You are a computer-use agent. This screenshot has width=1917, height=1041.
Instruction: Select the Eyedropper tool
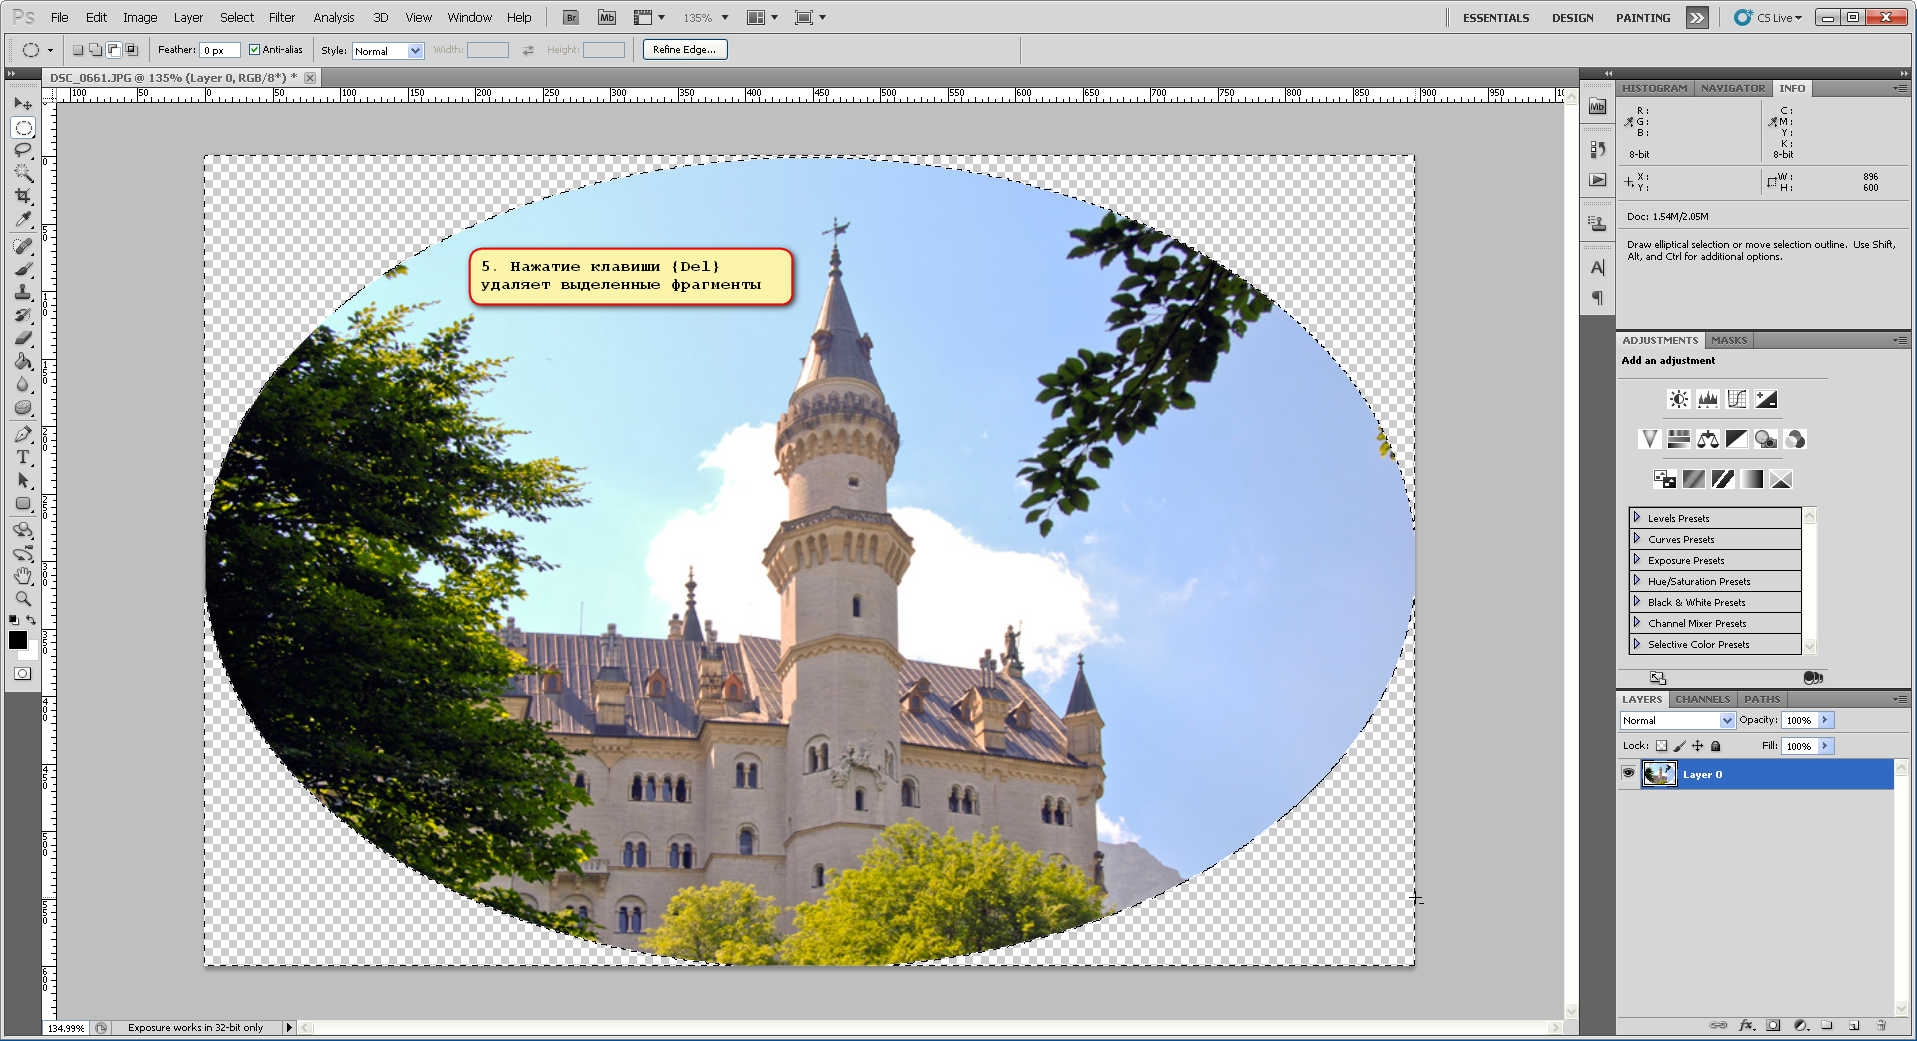tap(23, 219)
